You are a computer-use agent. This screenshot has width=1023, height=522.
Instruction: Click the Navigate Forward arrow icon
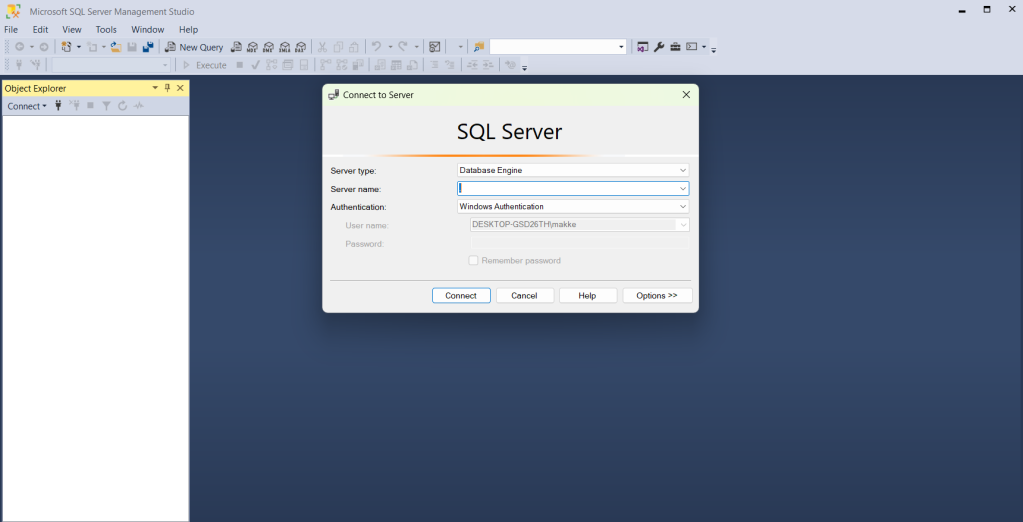[x=44, y=47]
